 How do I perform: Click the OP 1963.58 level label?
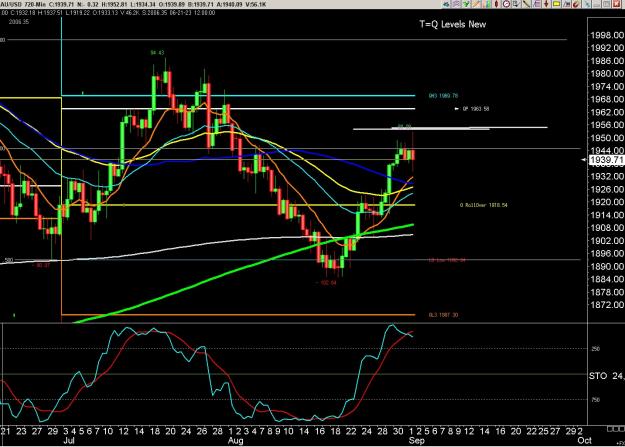(476, 109)
